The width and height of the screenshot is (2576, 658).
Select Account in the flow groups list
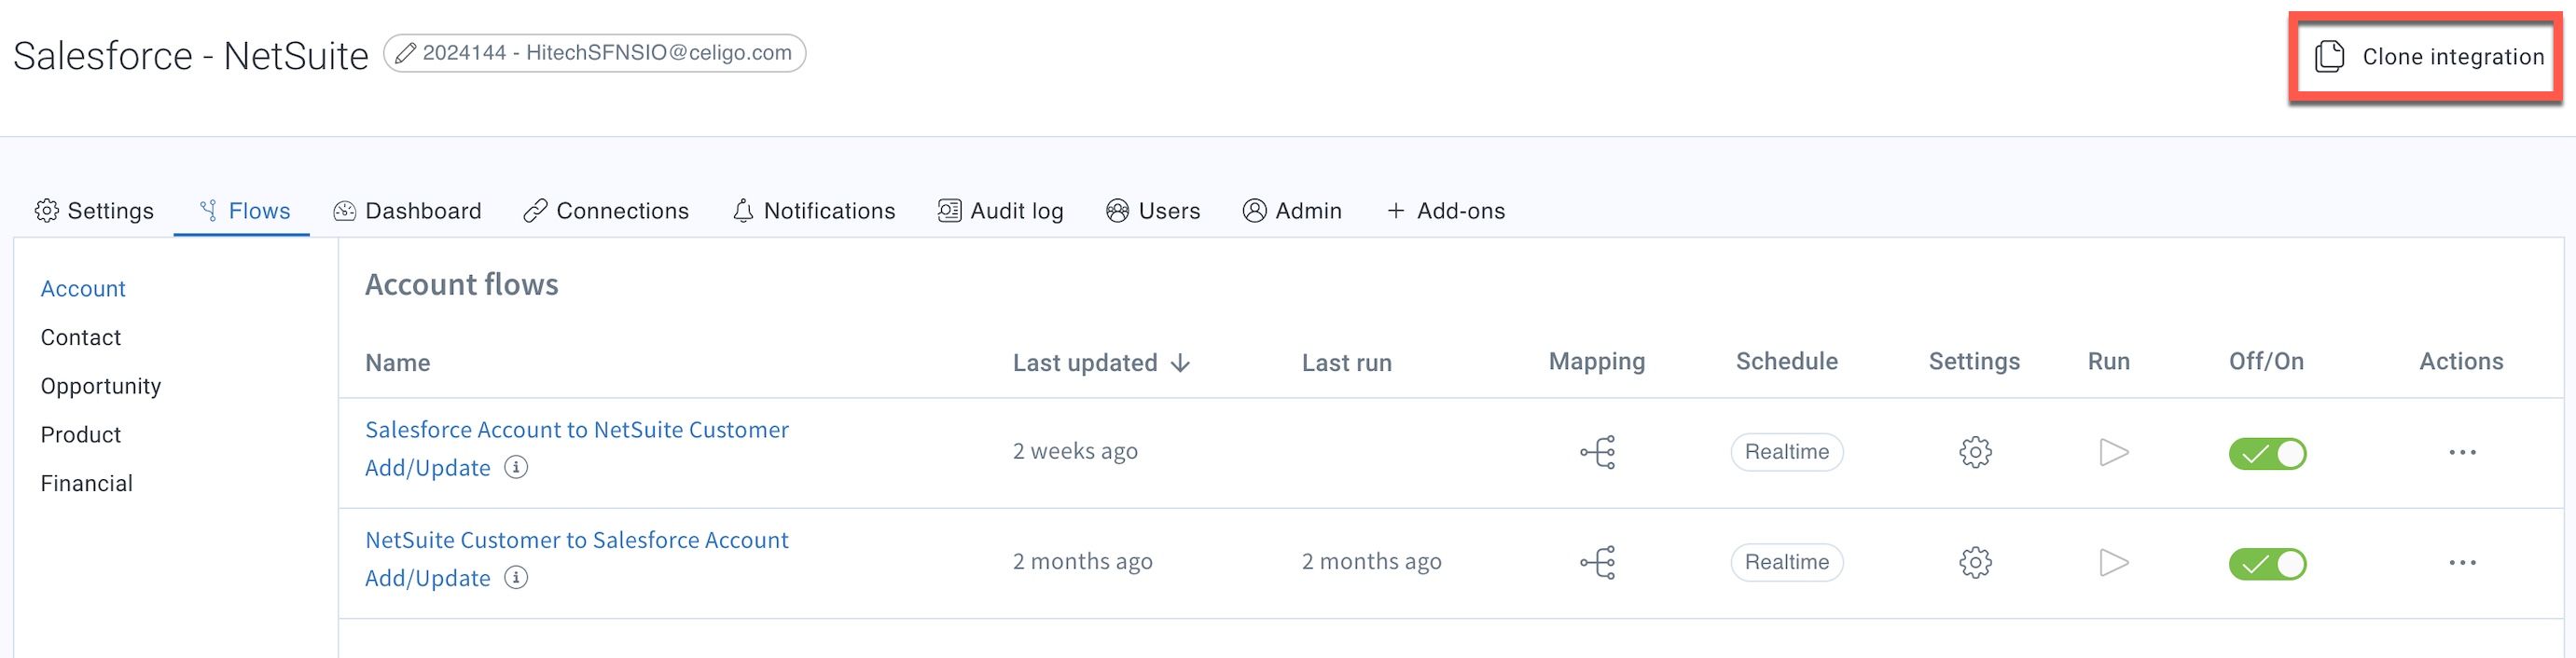[83, 289]
